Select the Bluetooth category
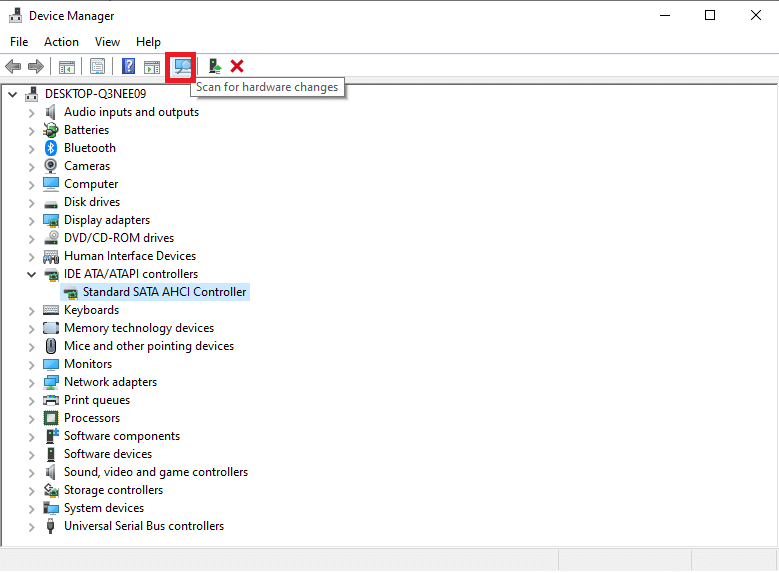The height and width of the screenshot is (573, 779). (90, 148)
